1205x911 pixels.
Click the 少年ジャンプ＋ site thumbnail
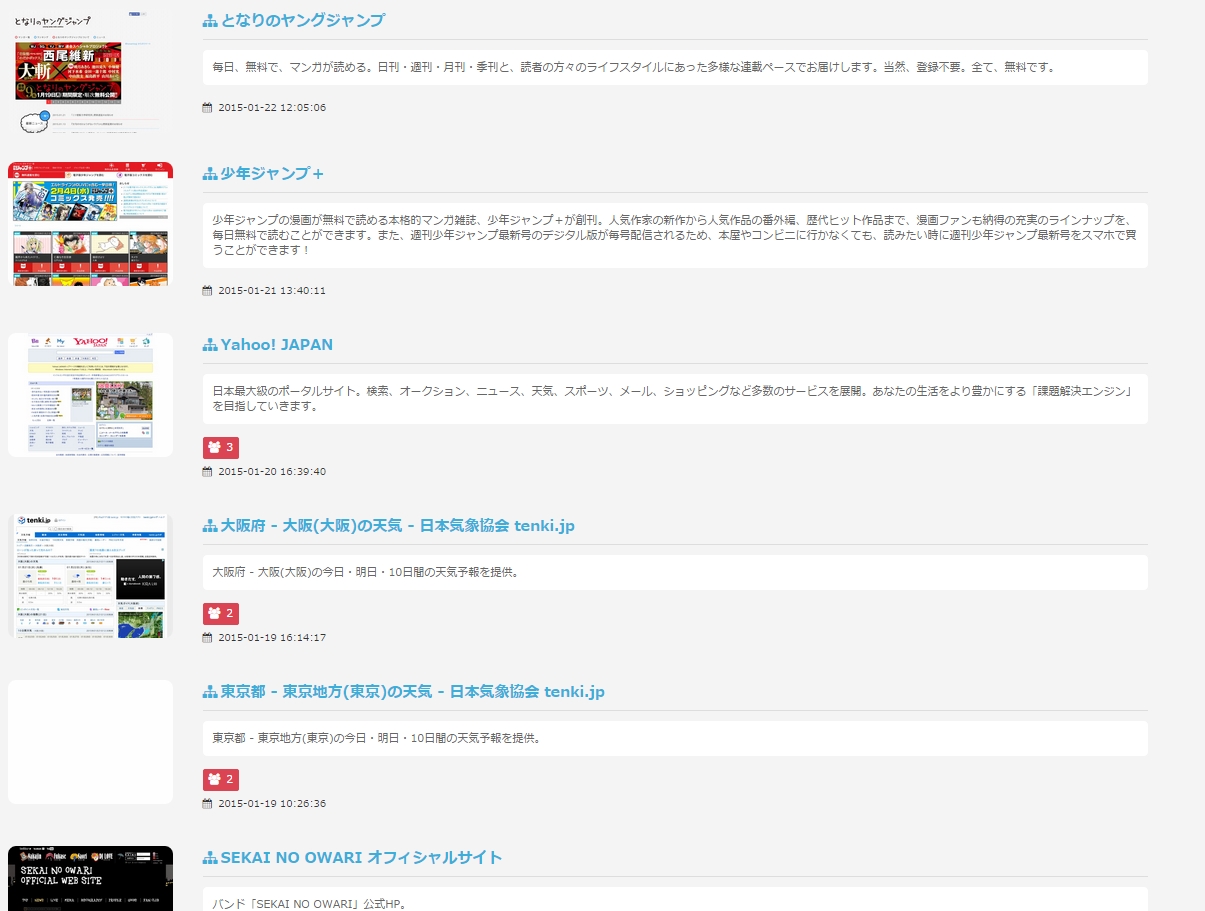[90, 224]
